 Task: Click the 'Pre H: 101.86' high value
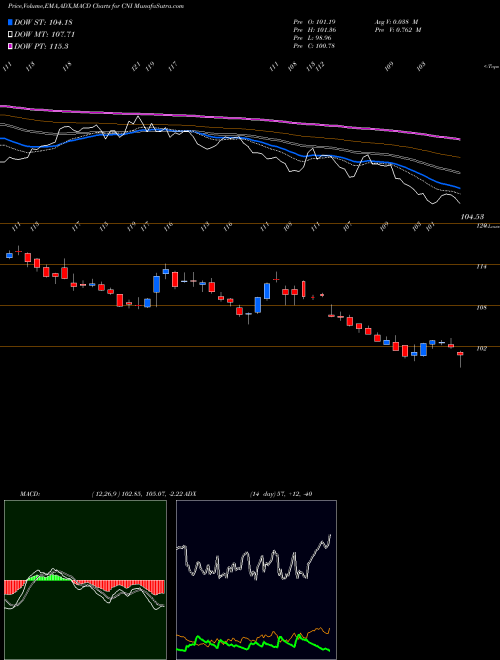click(x=314, y=30)
